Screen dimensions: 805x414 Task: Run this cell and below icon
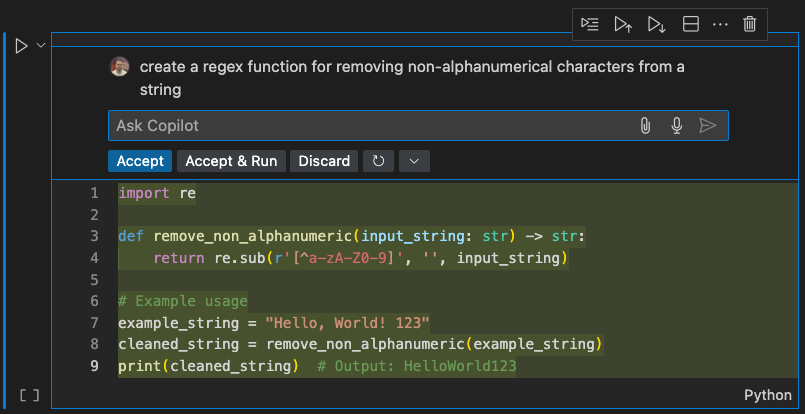click(x=656, y=24)
